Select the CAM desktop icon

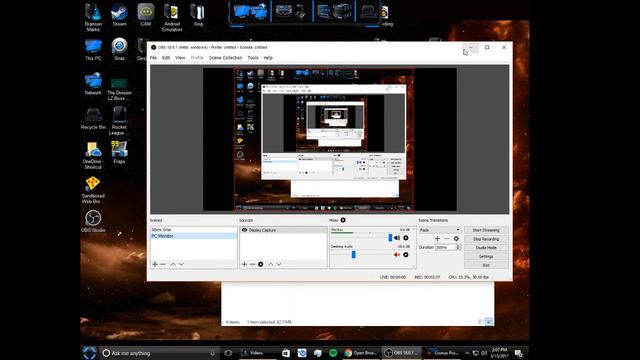(x=146, y=16)
